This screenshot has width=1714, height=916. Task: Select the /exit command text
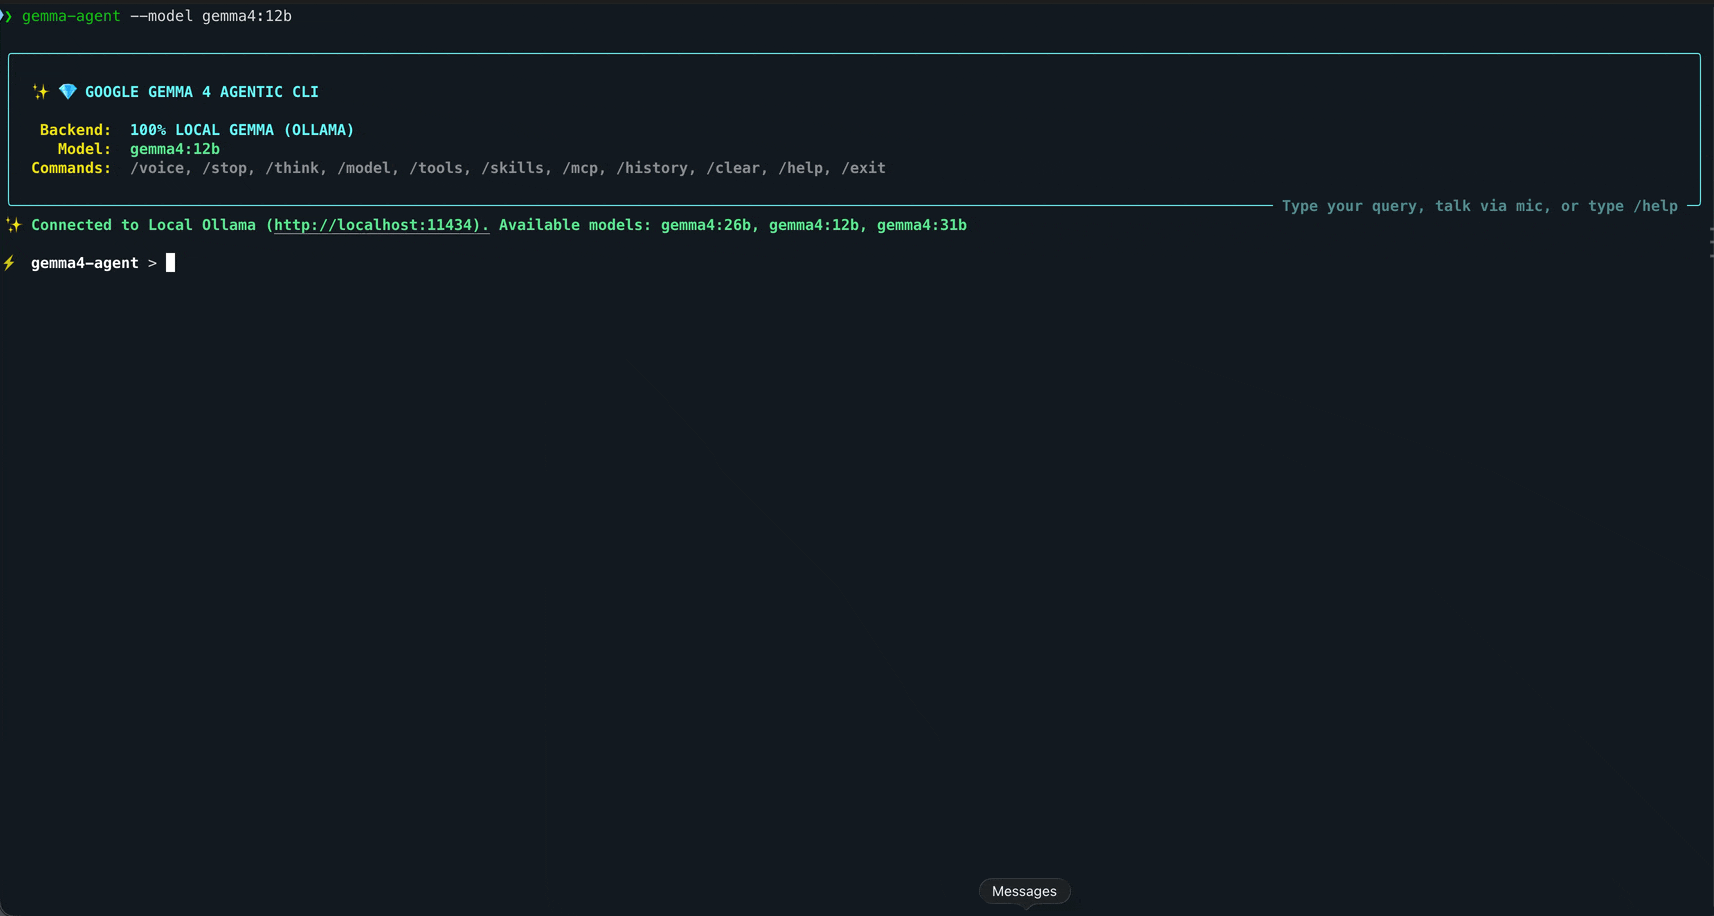[x=863, y=168]
